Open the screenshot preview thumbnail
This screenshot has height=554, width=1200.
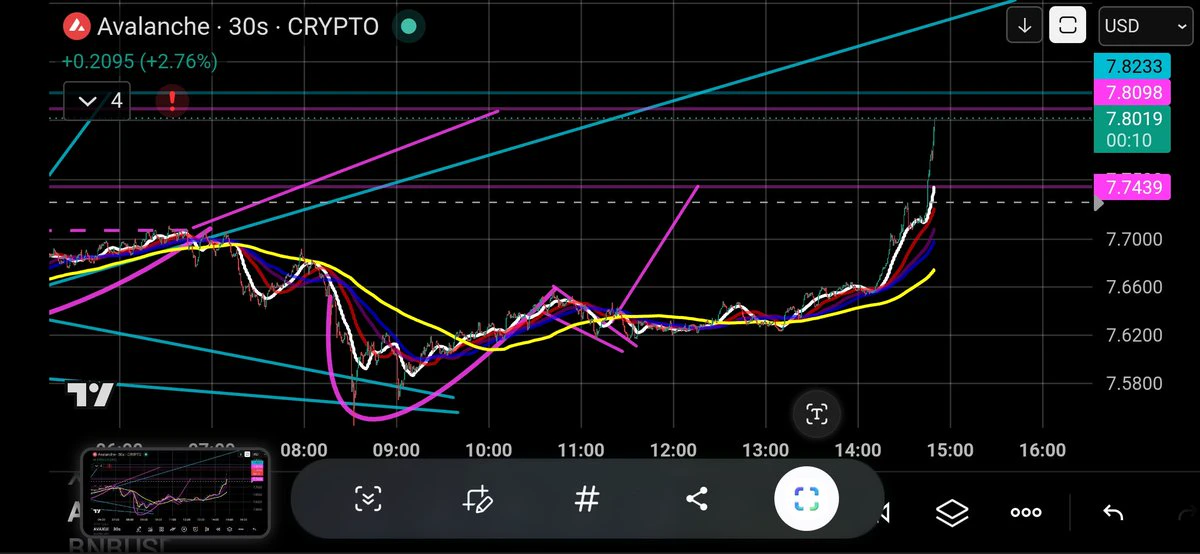tap(176, 492)
